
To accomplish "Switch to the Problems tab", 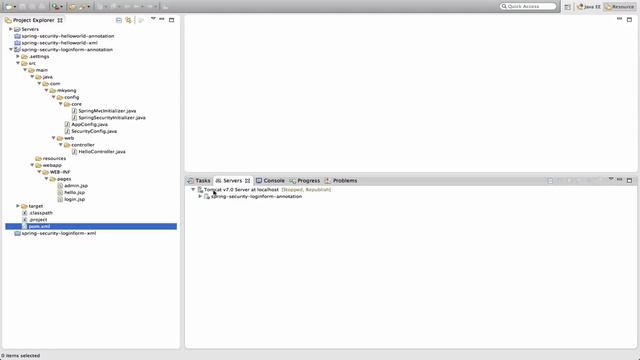I will [x=341, y=180].
